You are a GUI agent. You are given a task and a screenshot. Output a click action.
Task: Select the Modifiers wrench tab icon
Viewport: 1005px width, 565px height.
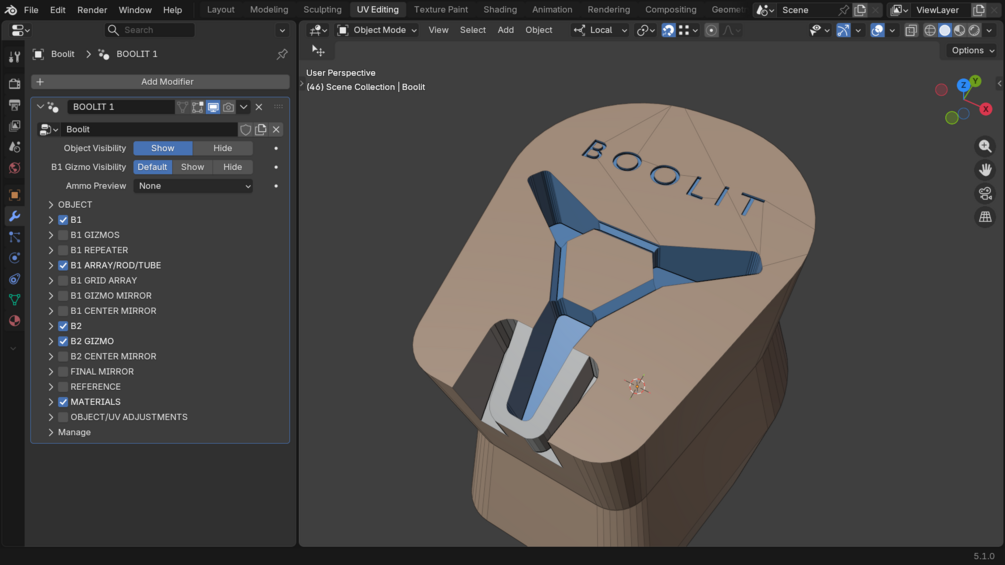[x=14, y=216]
